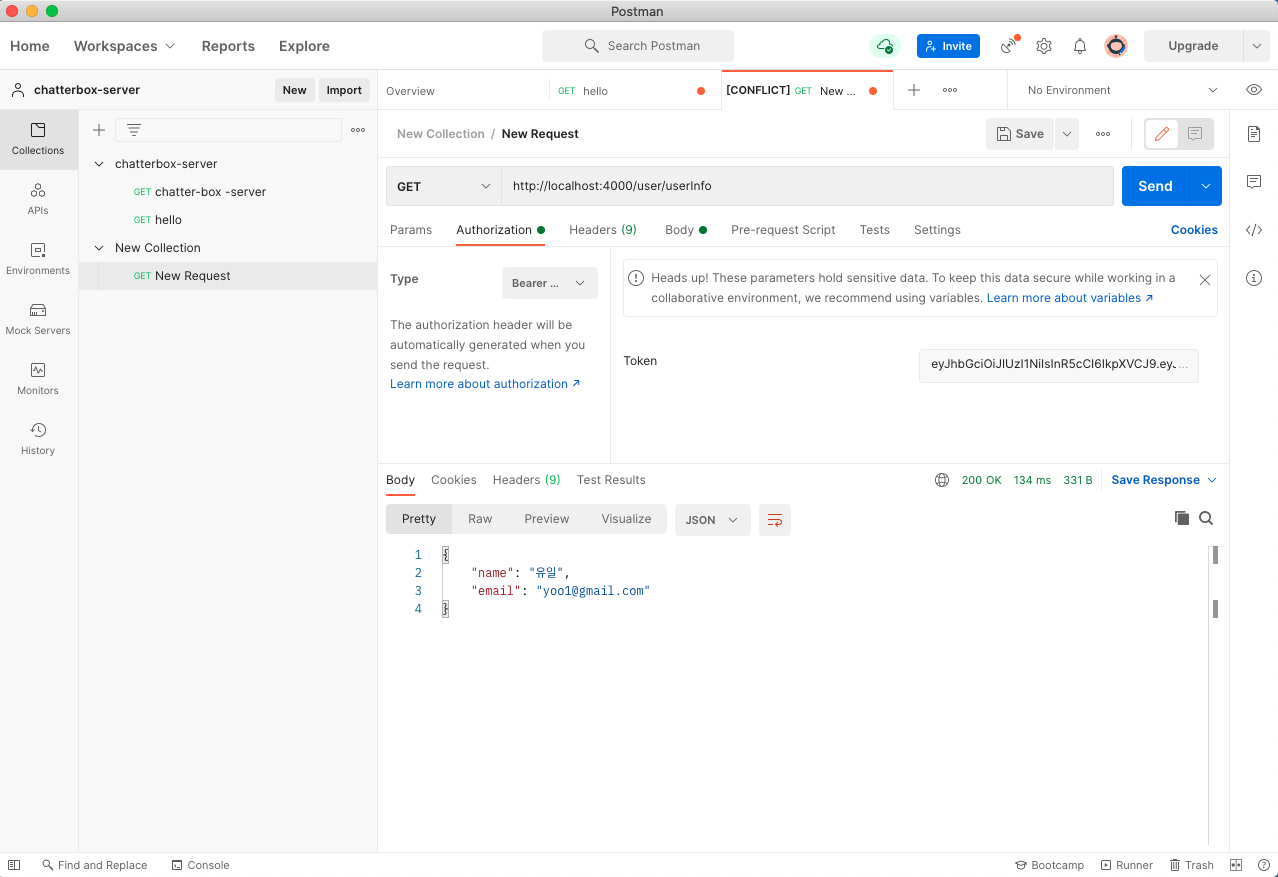Open the Environments sidebar panel
Image resolution: width=1278 pixels, height=877 pixels.
[x=38, y=259]
